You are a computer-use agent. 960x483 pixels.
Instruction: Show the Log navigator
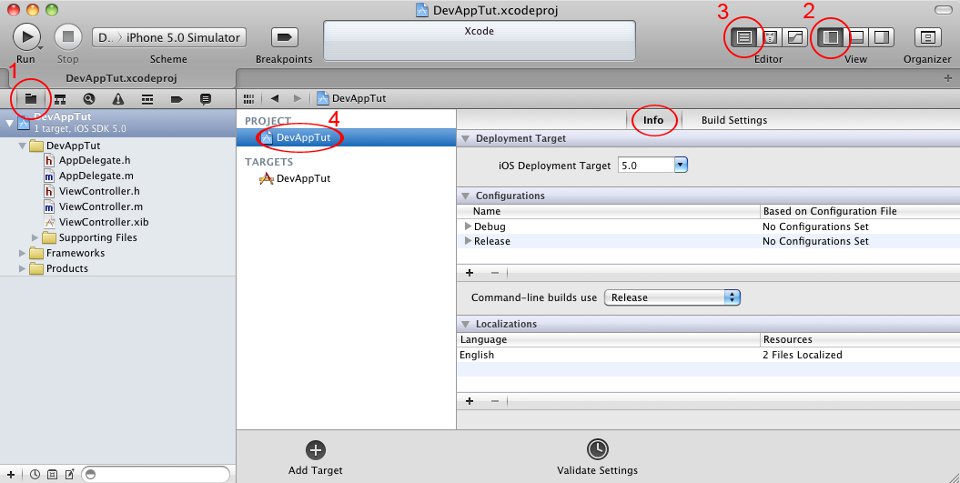pyautogui.click(x=206, y=99)
